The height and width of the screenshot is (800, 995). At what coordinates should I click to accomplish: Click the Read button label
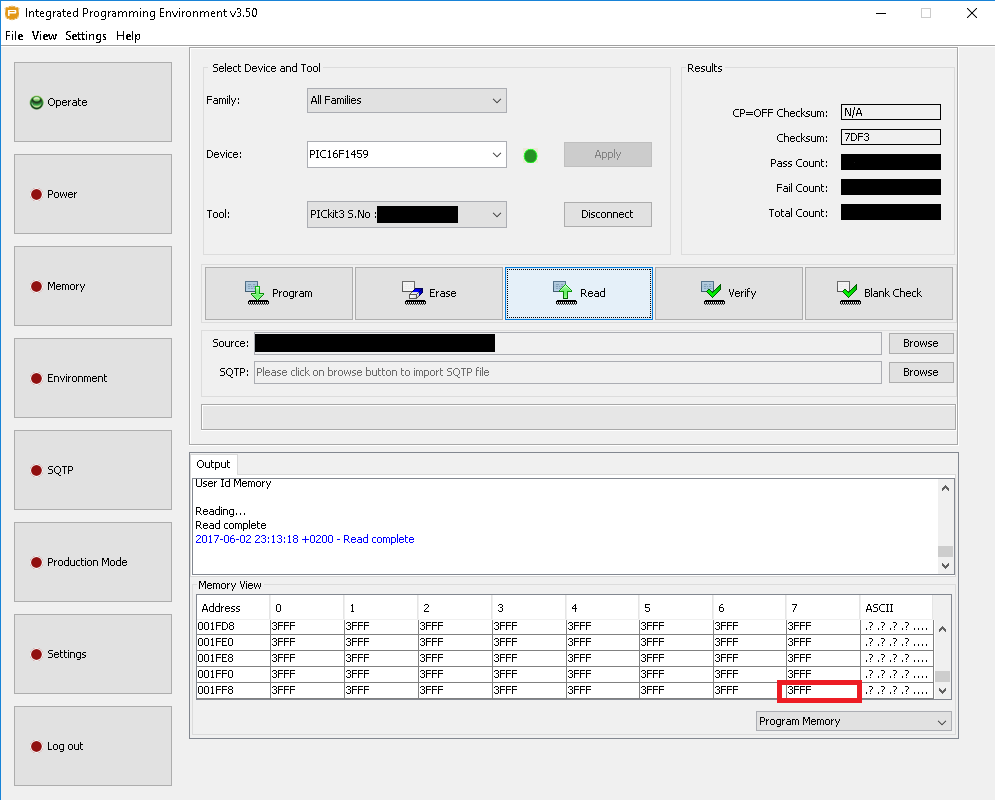click(593, 293)
